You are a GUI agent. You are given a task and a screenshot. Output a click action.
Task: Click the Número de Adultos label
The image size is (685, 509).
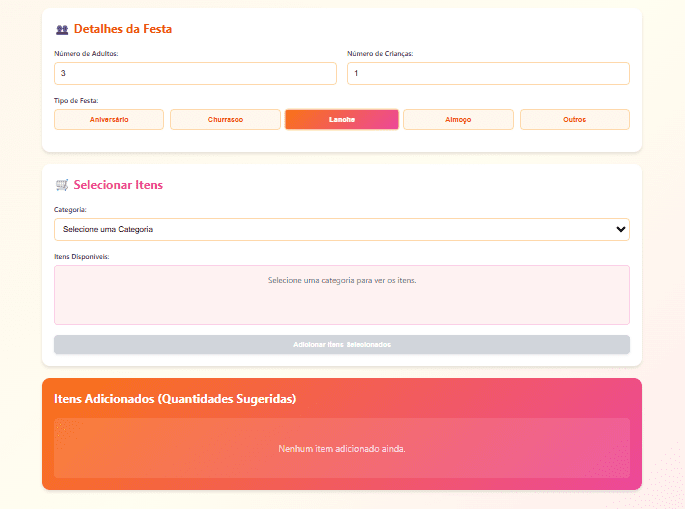coord(86,54)
